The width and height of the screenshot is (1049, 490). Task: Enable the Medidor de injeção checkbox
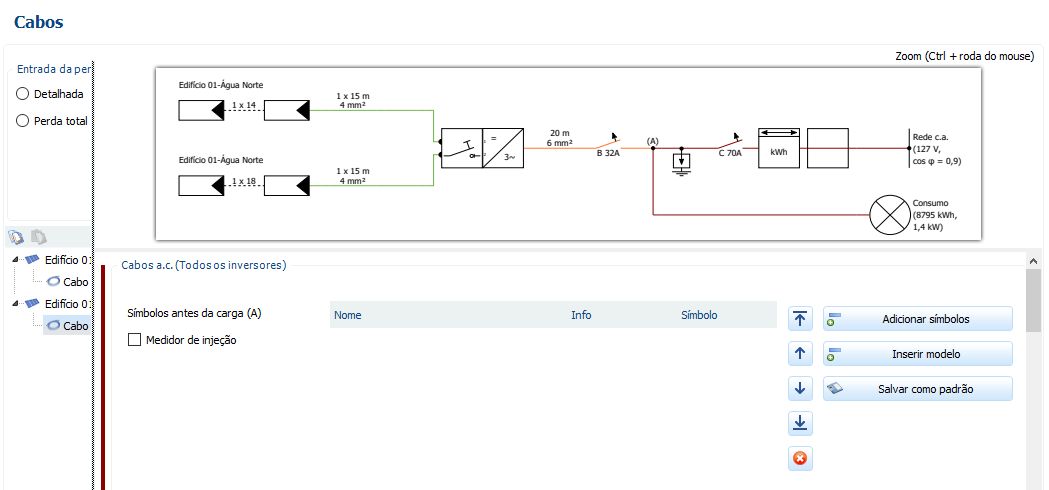pyautogui.click(x=135, y=340)
